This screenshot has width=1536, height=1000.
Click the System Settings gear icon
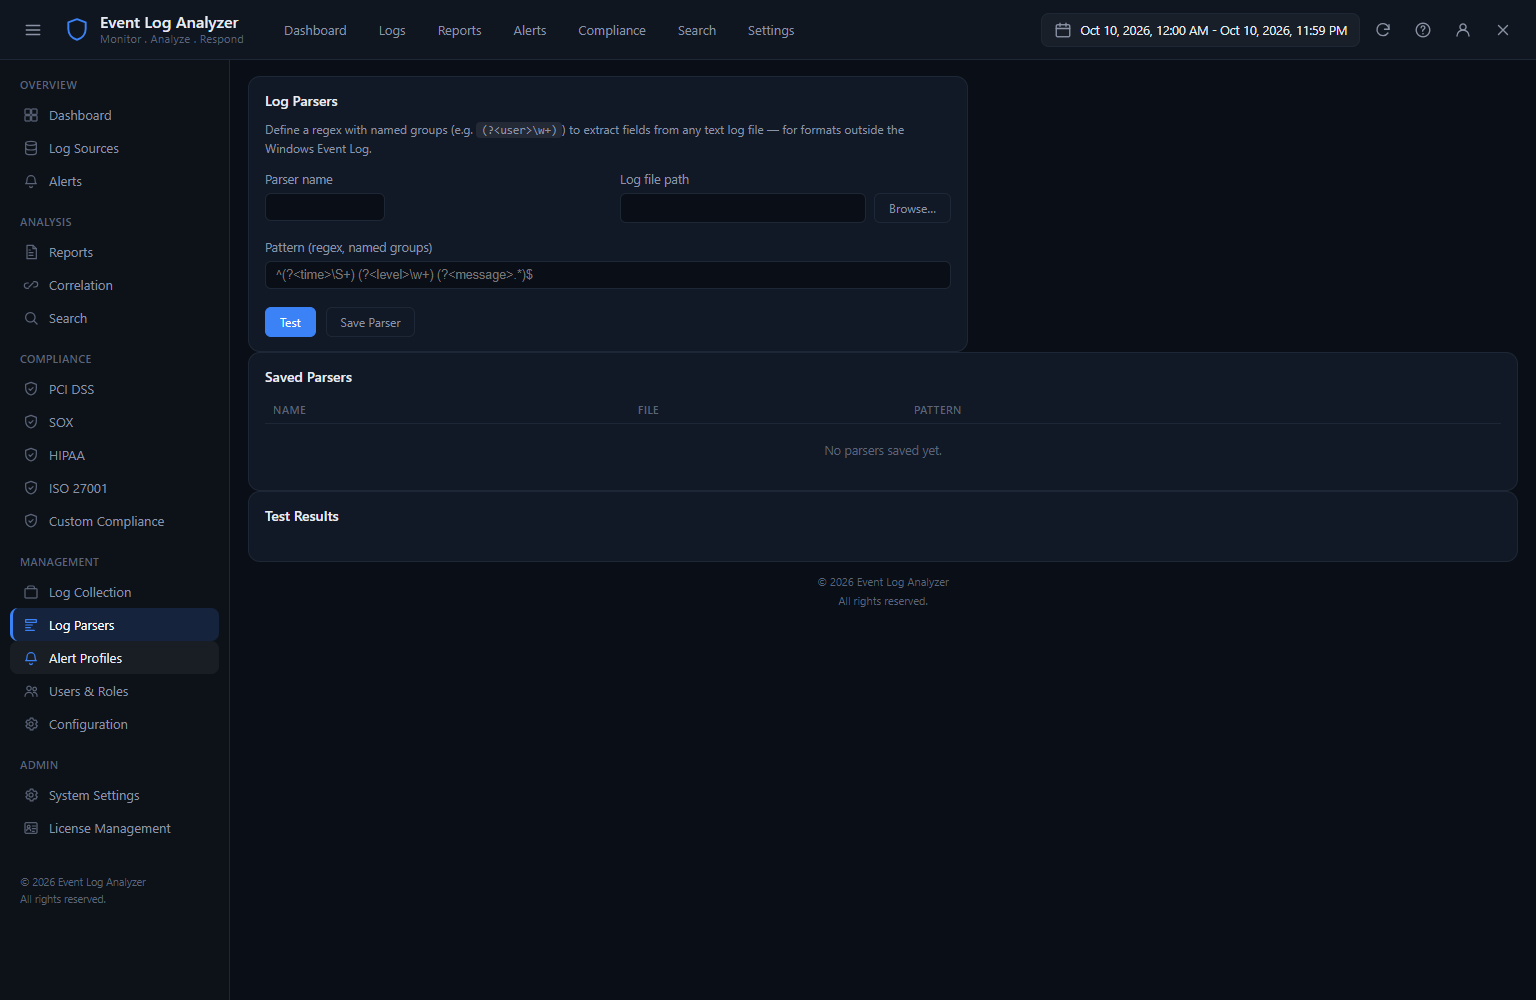tap(31, 795)
